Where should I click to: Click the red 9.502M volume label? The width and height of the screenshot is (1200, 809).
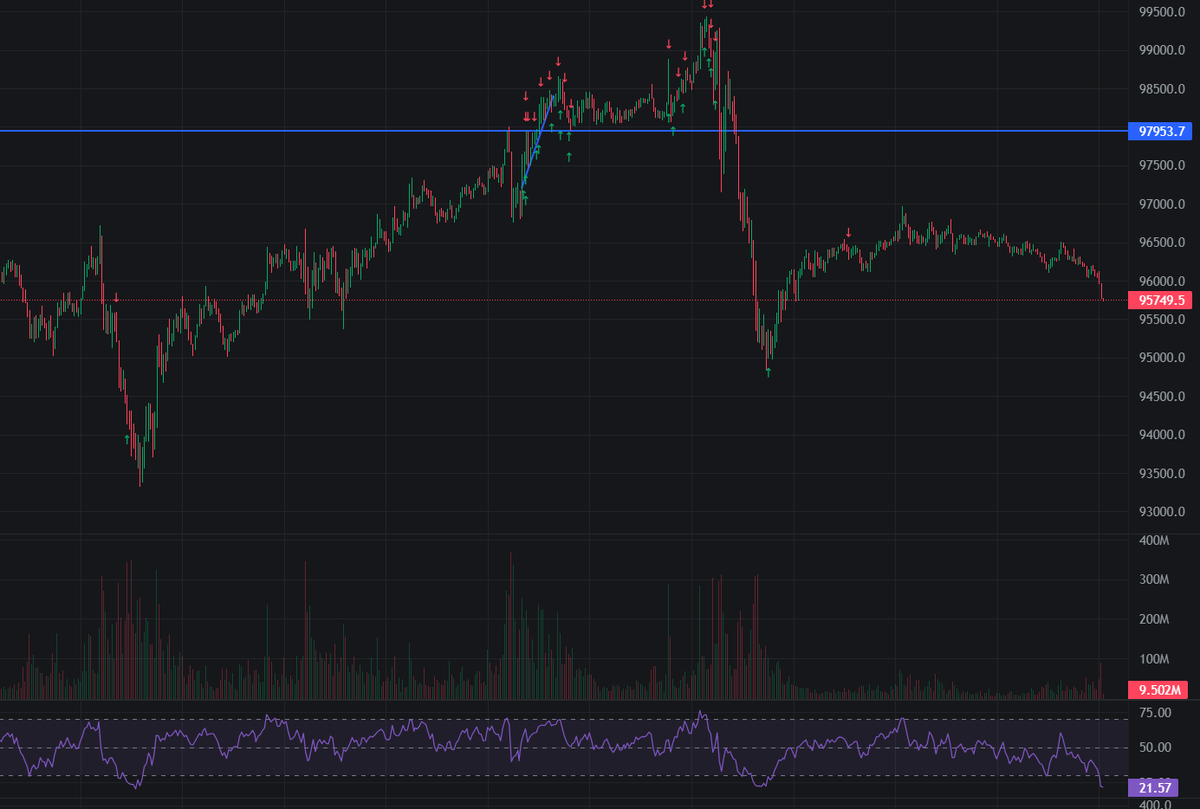pyautogui.click(x=1160, y=690)
